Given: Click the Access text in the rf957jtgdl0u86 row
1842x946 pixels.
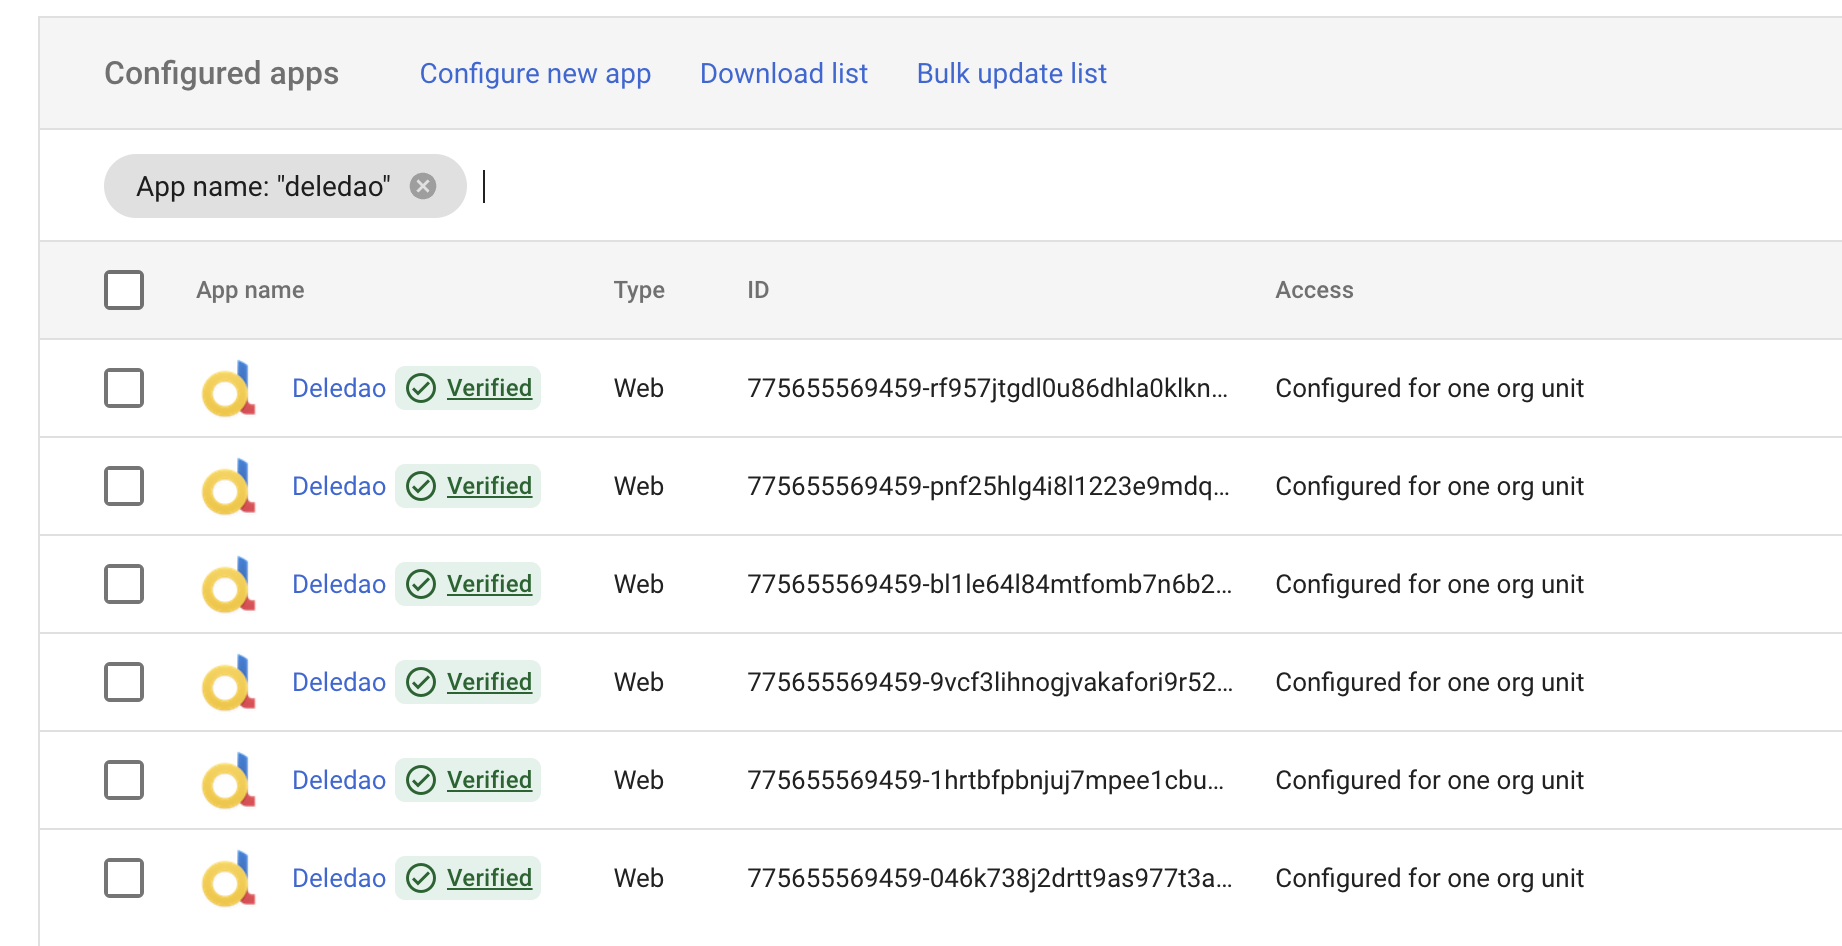Looking at the screenshot, I should [x=1429, y=388].
